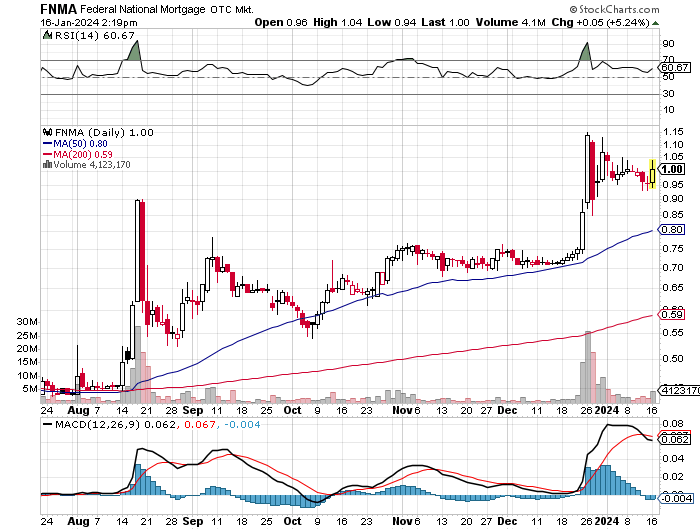Click the 0.85 price axis label
Screen dimensions: 700x530
tap(673, 215)
